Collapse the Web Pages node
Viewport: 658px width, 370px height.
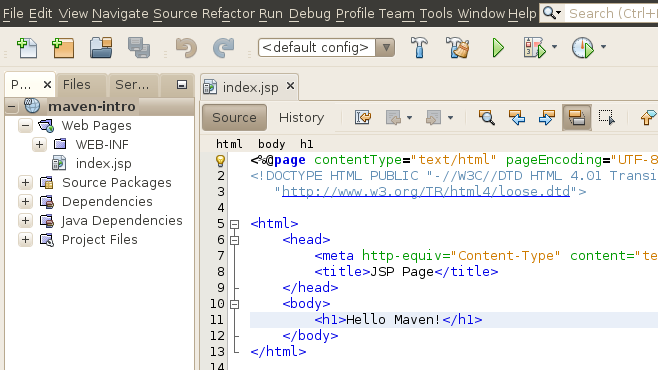[x=26, y=125]
